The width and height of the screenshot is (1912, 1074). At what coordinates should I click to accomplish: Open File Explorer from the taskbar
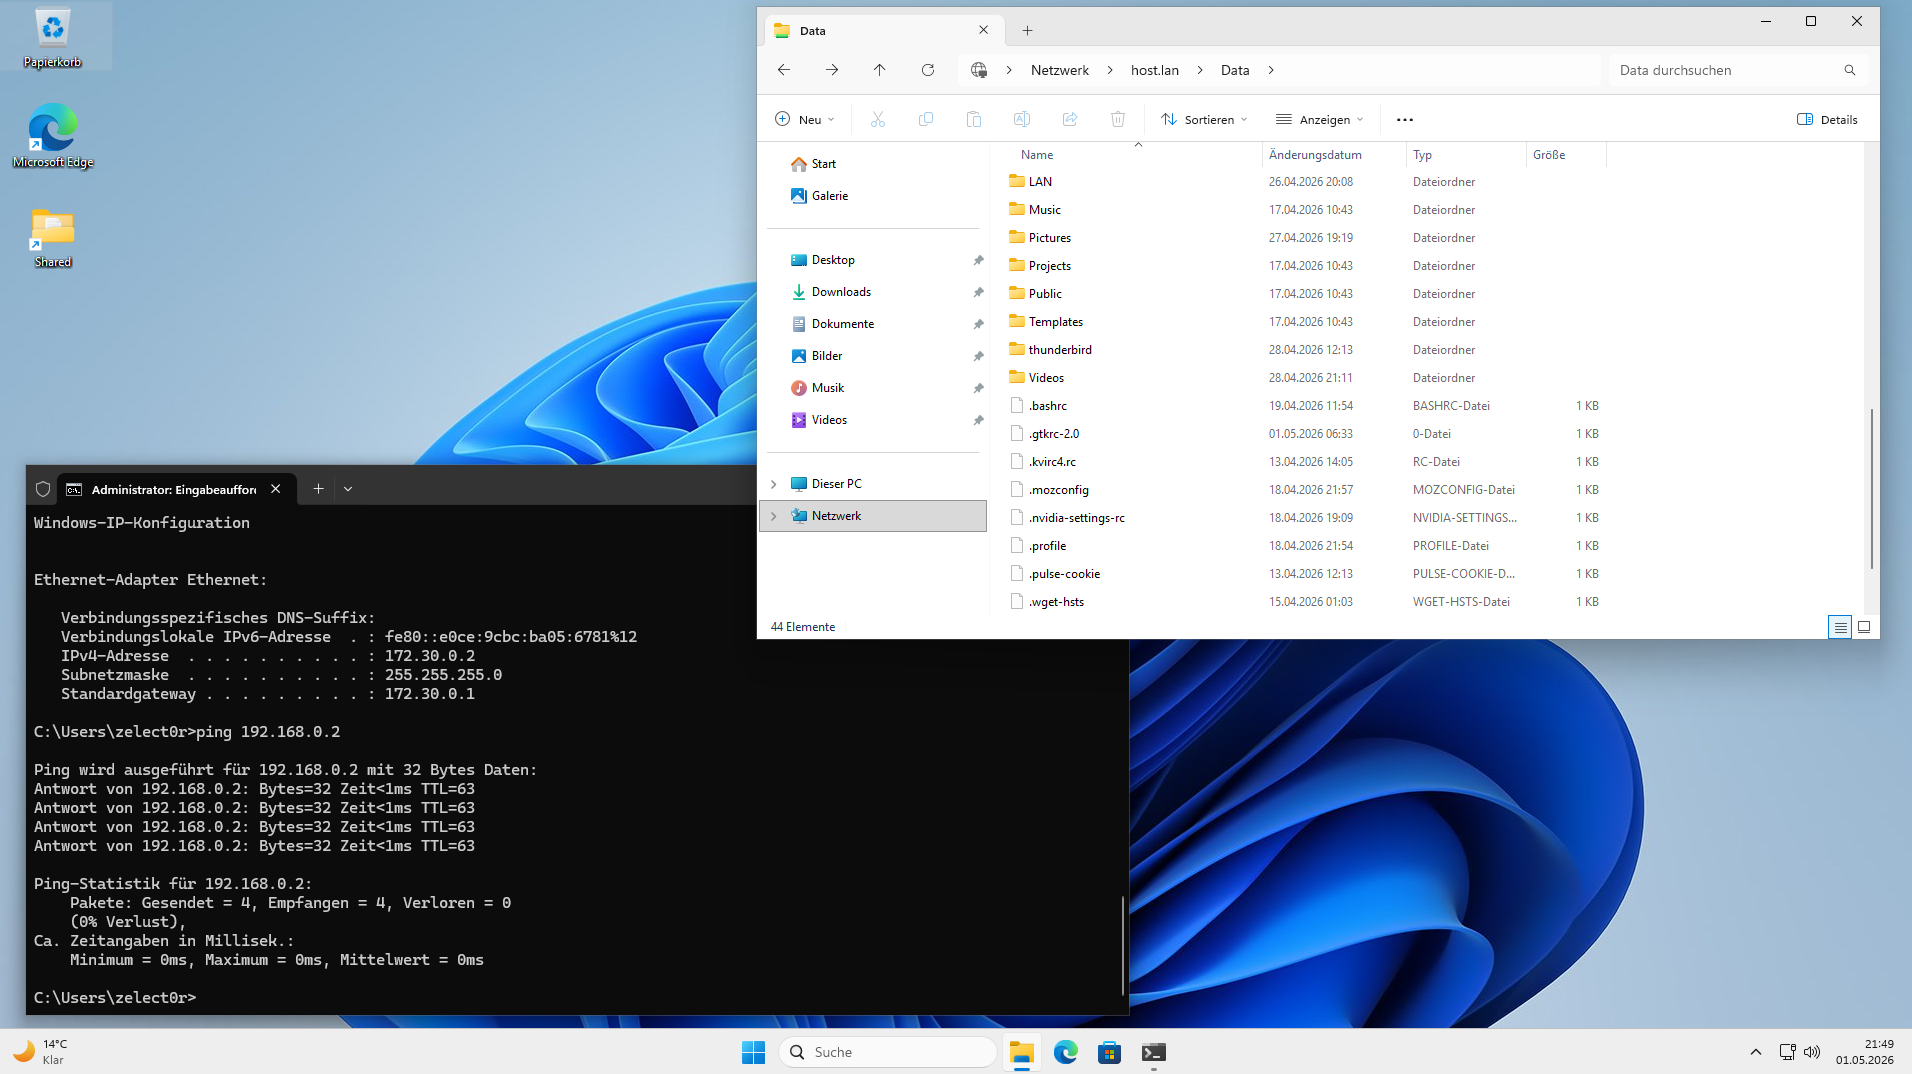[x=1021, y=1052]
